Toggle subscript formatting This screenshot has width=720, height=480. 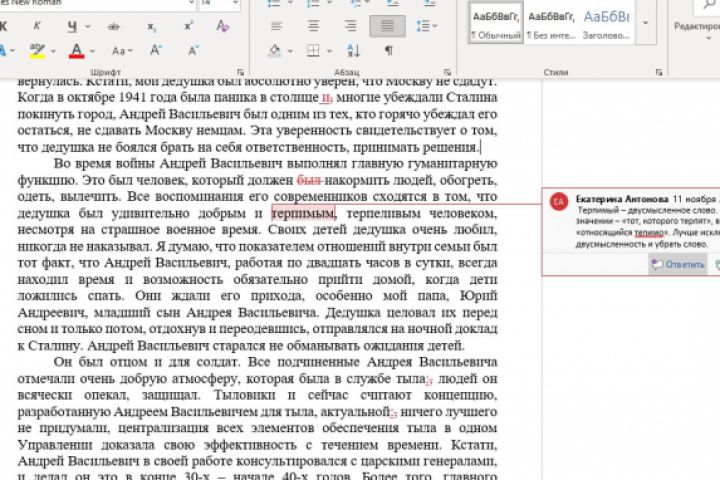pyautogui.click(x=151, y=27)
